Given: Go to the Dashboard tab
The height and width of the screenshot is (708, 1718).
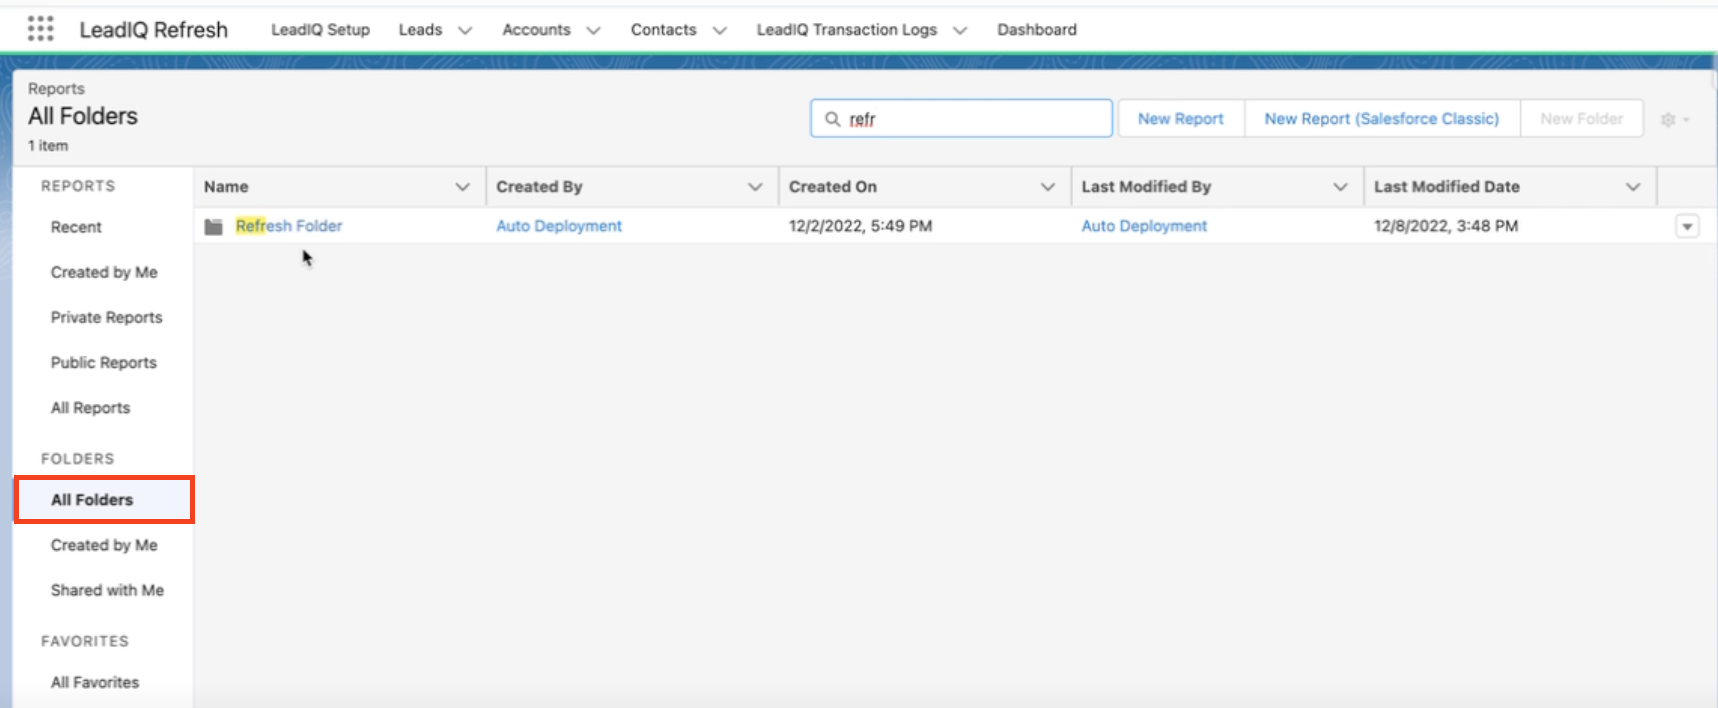Looking at the screenshot, I should tap(1036, 30).
